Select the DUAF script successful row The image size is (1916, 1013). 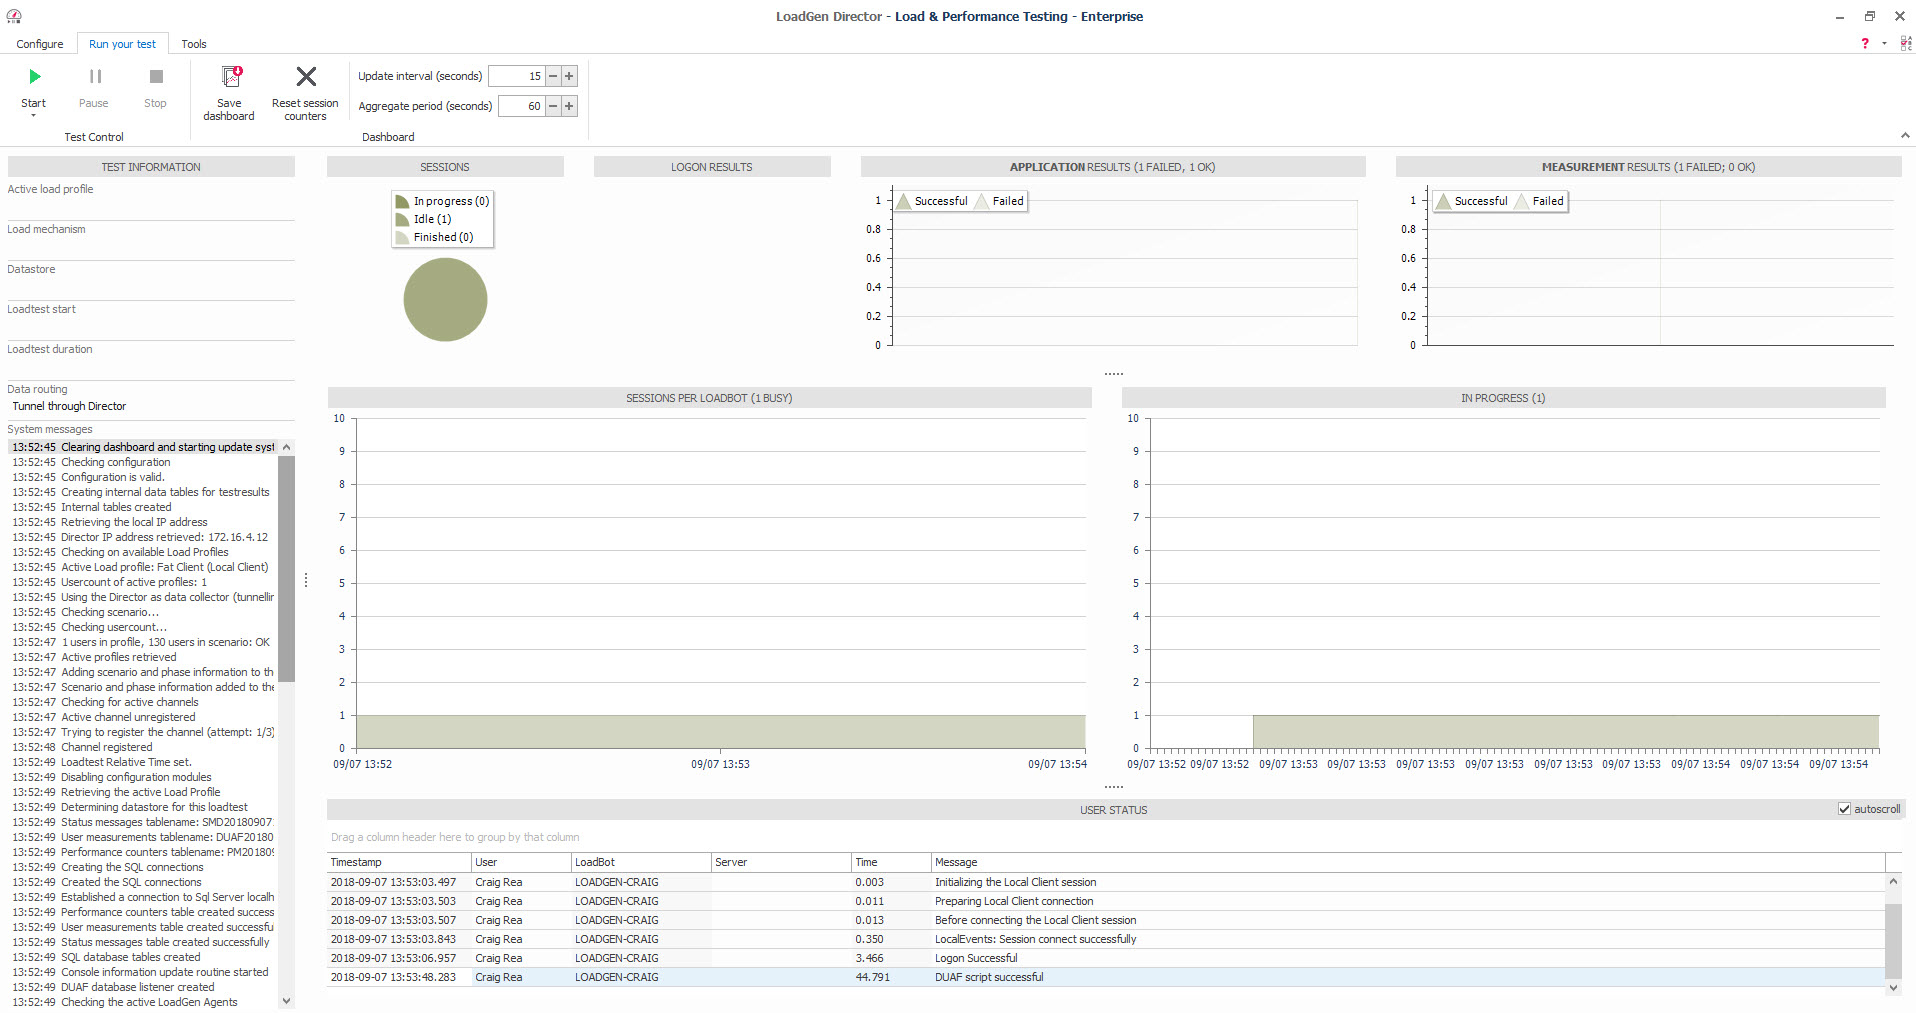coord(1106,977)
